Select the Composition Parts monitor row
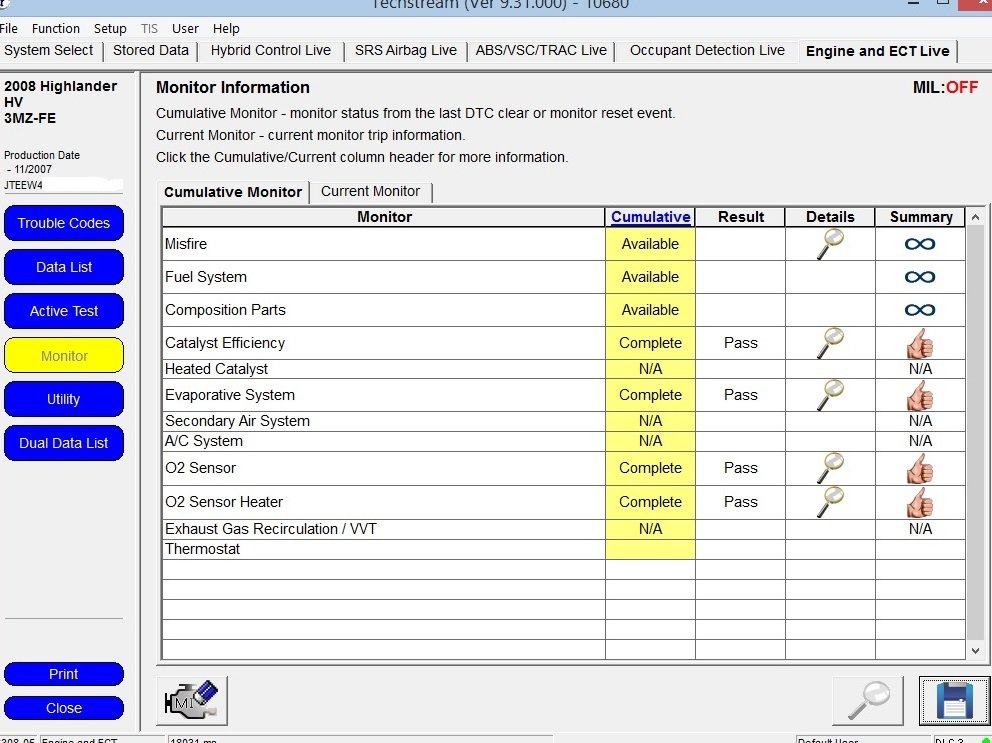 point(564,310)
